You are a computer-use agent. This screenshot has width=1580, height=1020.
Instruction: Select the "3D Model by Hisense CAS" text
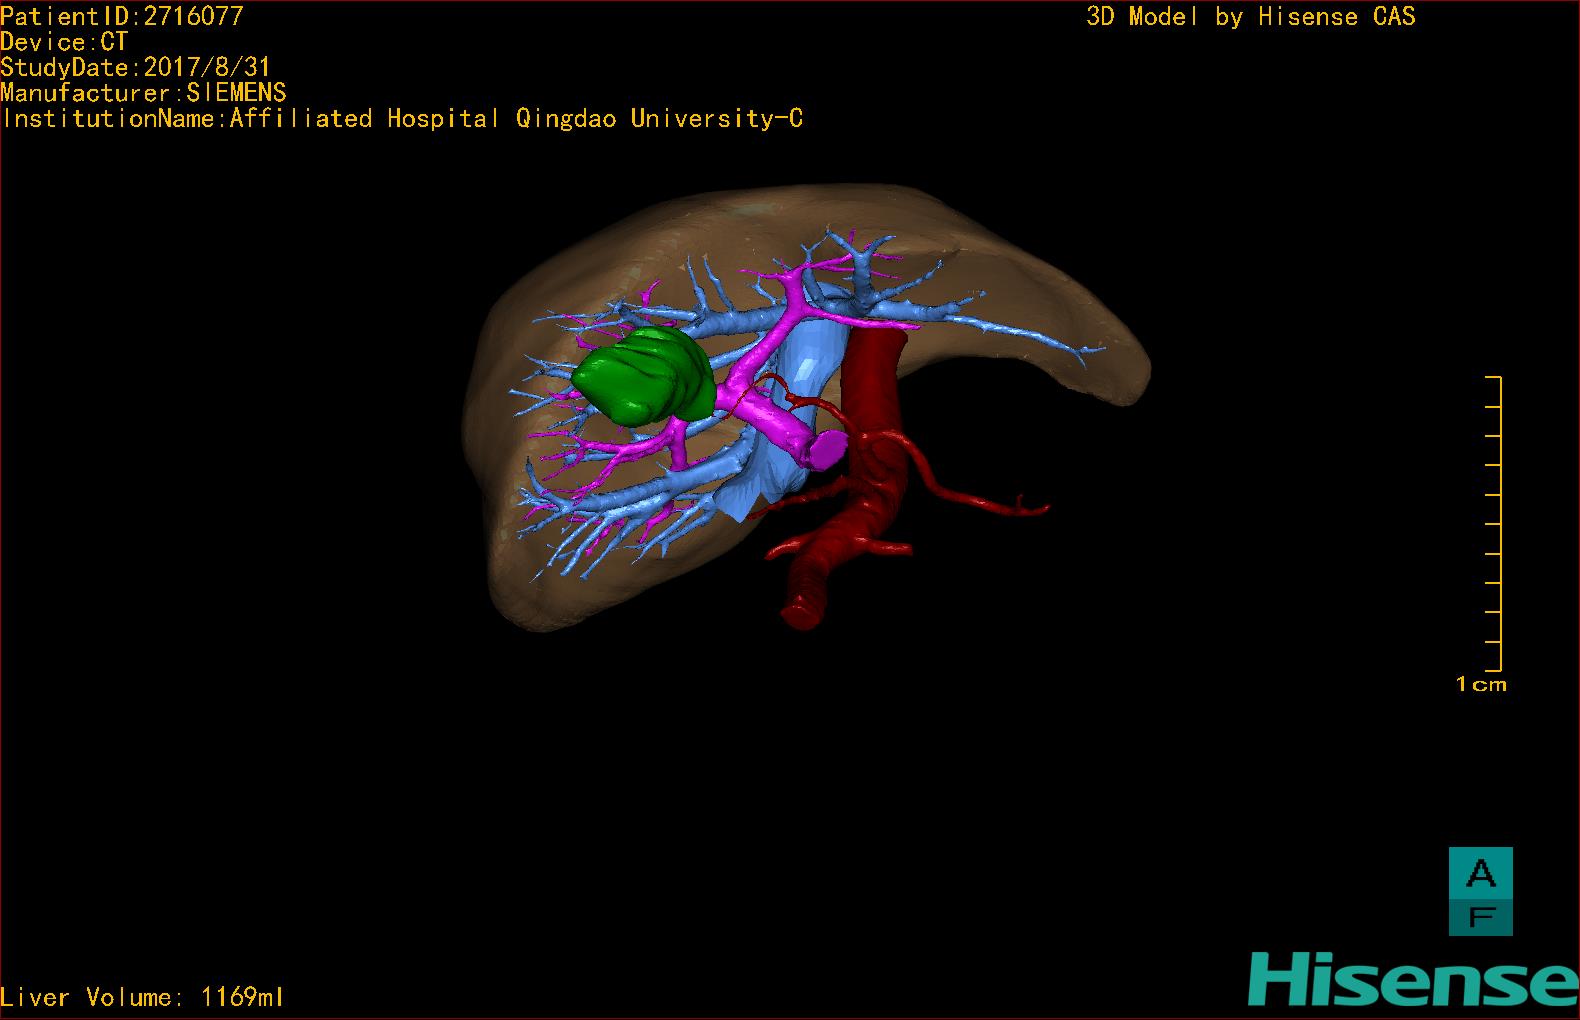click(x=1251, y=16)
